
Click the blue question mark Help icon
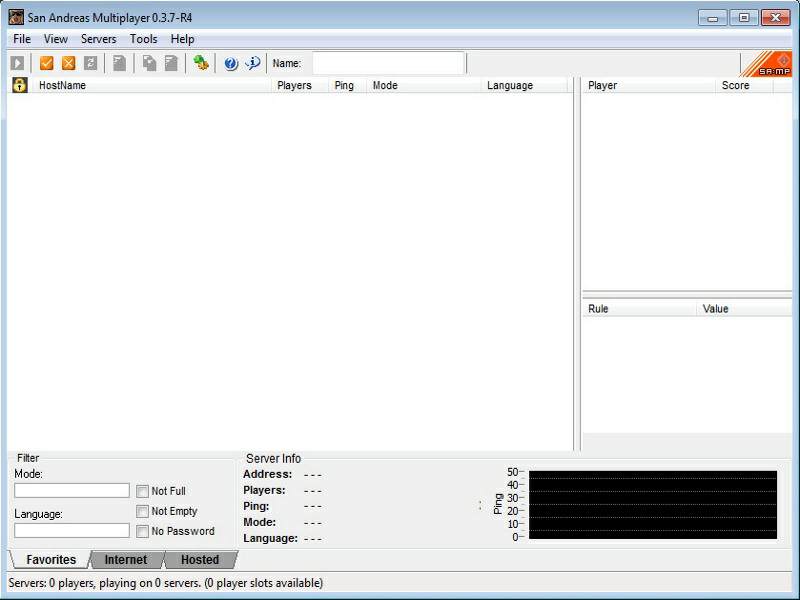[x=231, y=63]
